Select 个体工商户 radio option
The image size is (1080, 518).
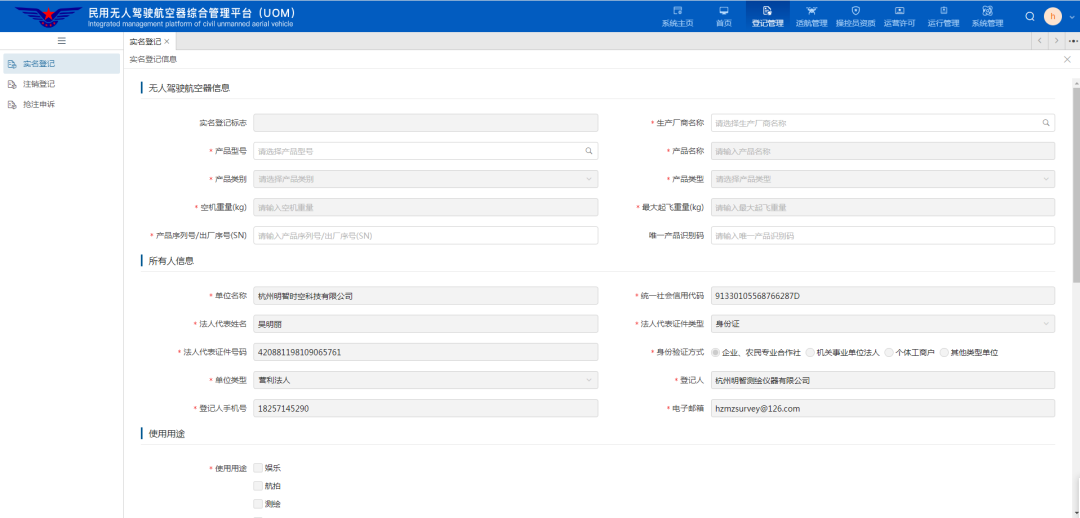coord(889,352)
